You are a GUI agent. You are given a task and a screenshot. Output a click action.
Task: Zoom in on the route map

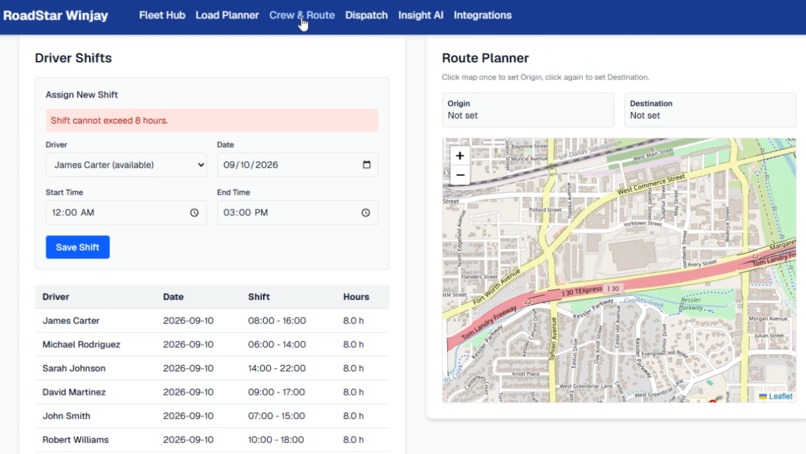coord(460,155)
